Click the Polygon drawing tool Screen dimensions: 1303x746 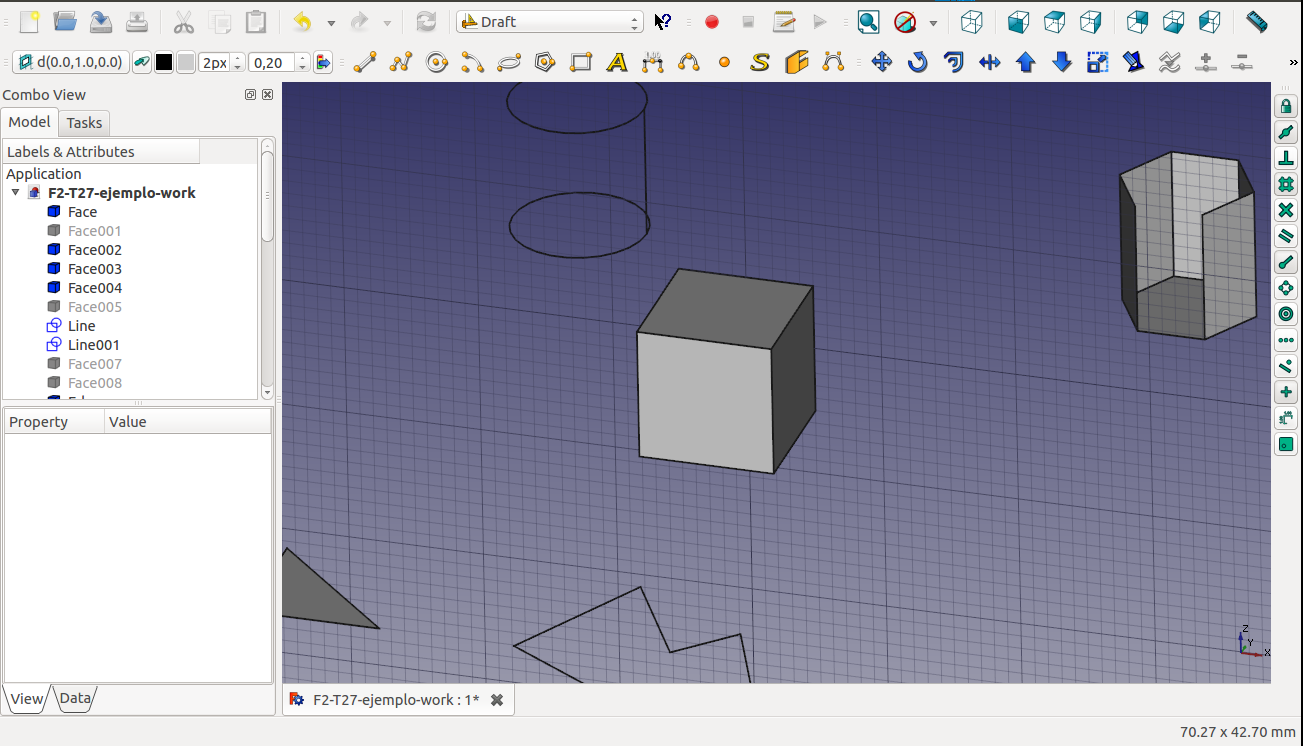[545, 62]
